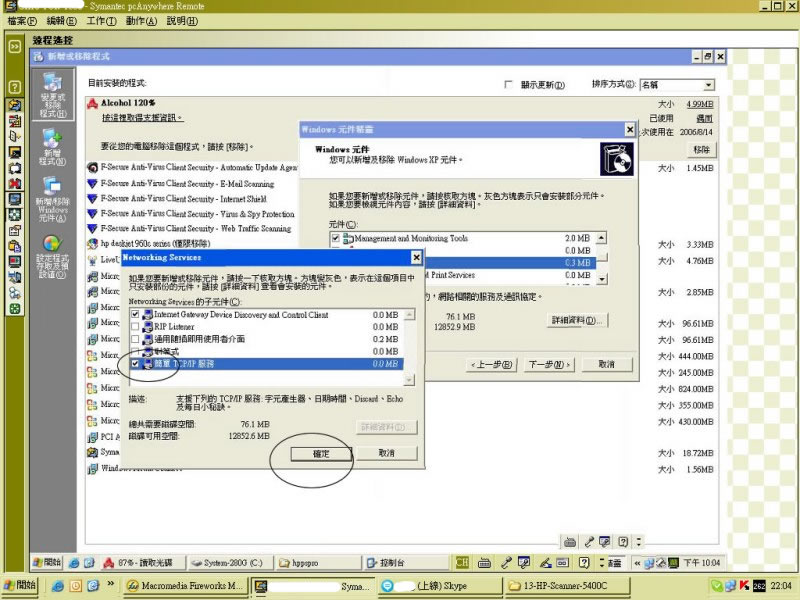Click up arrow of Networking Services subcomponents scrollbar
Image resolution: width=800 pixels, height=600 pixels.
[x=409, y=314]
